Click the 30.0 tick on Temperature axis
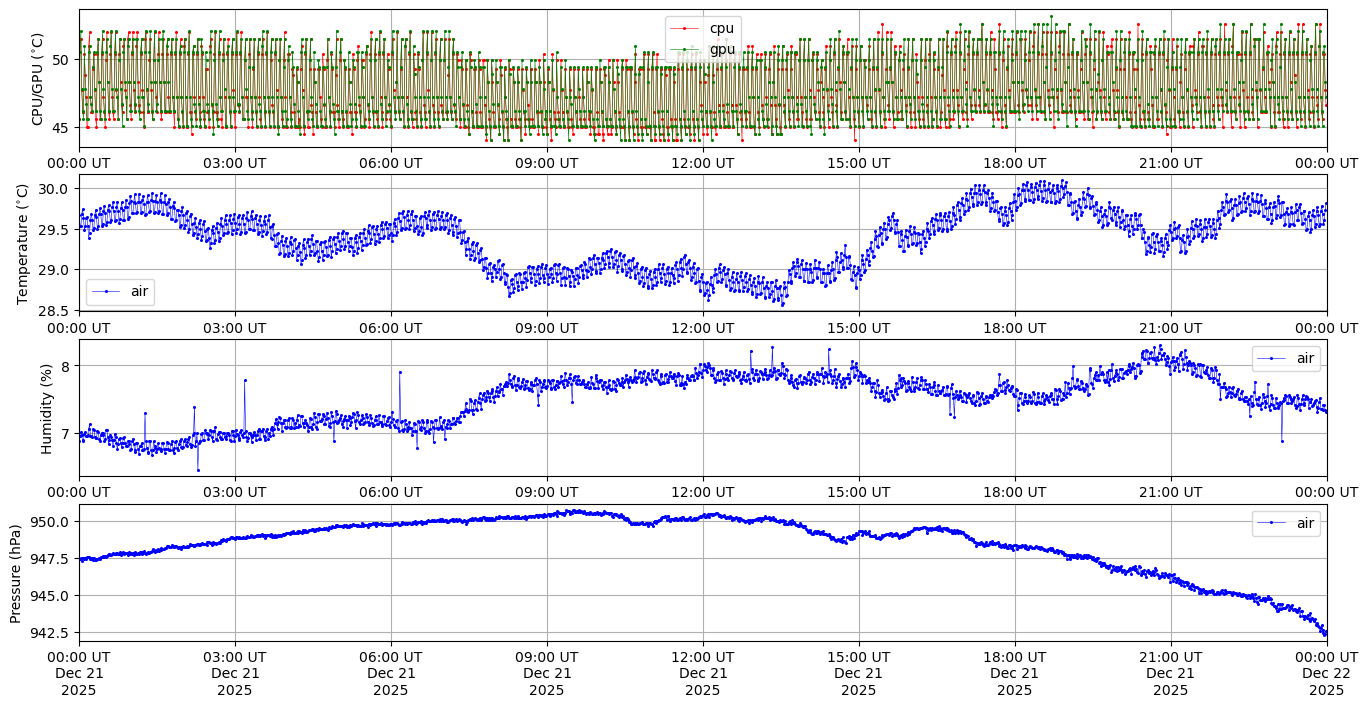This screenshot has height=707, width=1368. 53,189
